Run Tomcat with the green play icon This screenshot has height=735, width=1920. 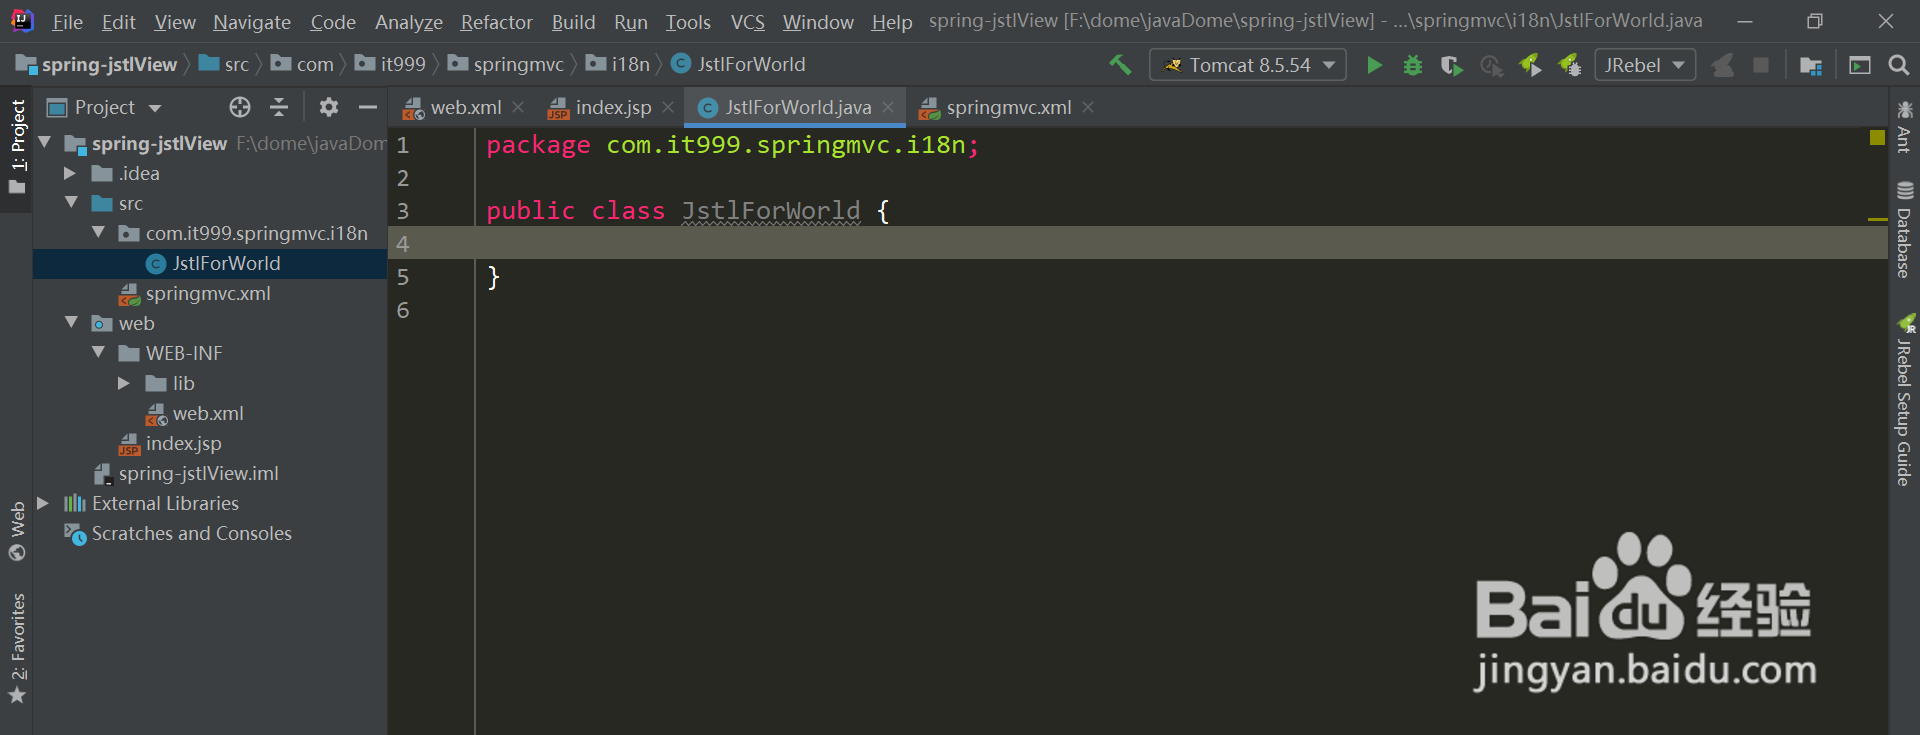(1374, 65)
